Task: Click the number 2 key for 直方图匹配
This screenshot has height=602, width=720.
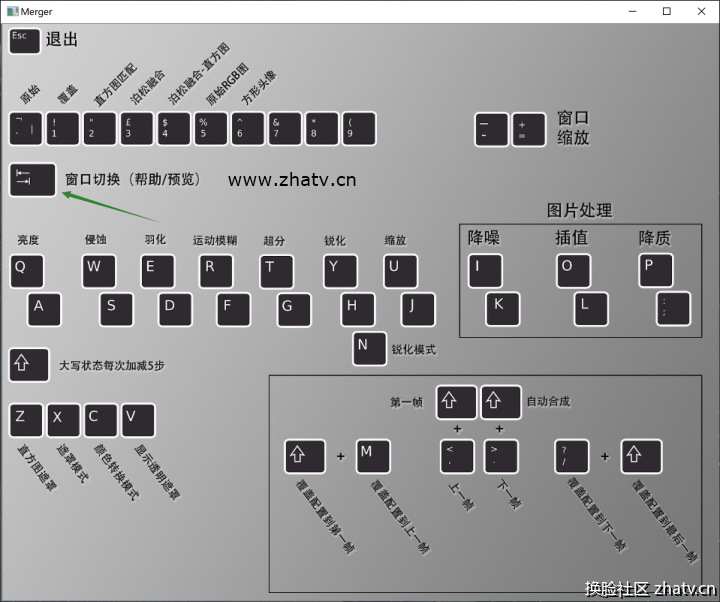Action: coord(100,129)
